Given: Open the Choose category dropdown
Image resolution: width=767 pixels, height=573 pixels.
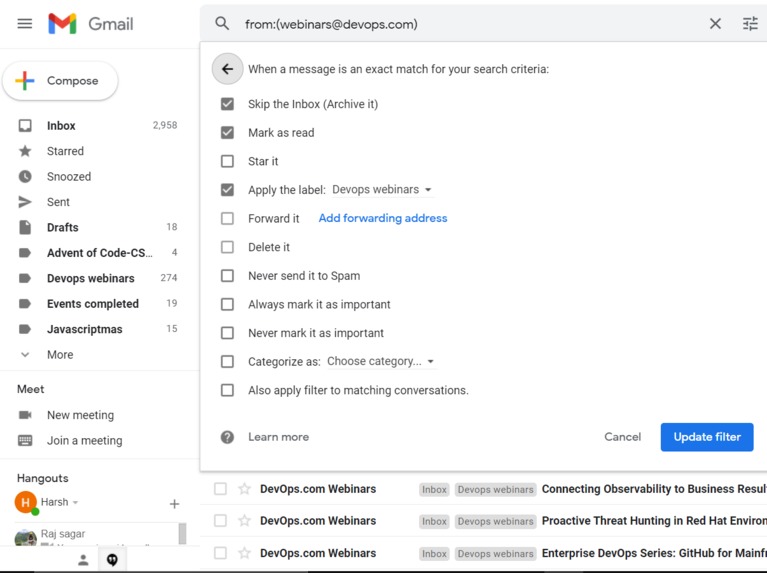Looking at the screenshot, I should click(381, 361).
